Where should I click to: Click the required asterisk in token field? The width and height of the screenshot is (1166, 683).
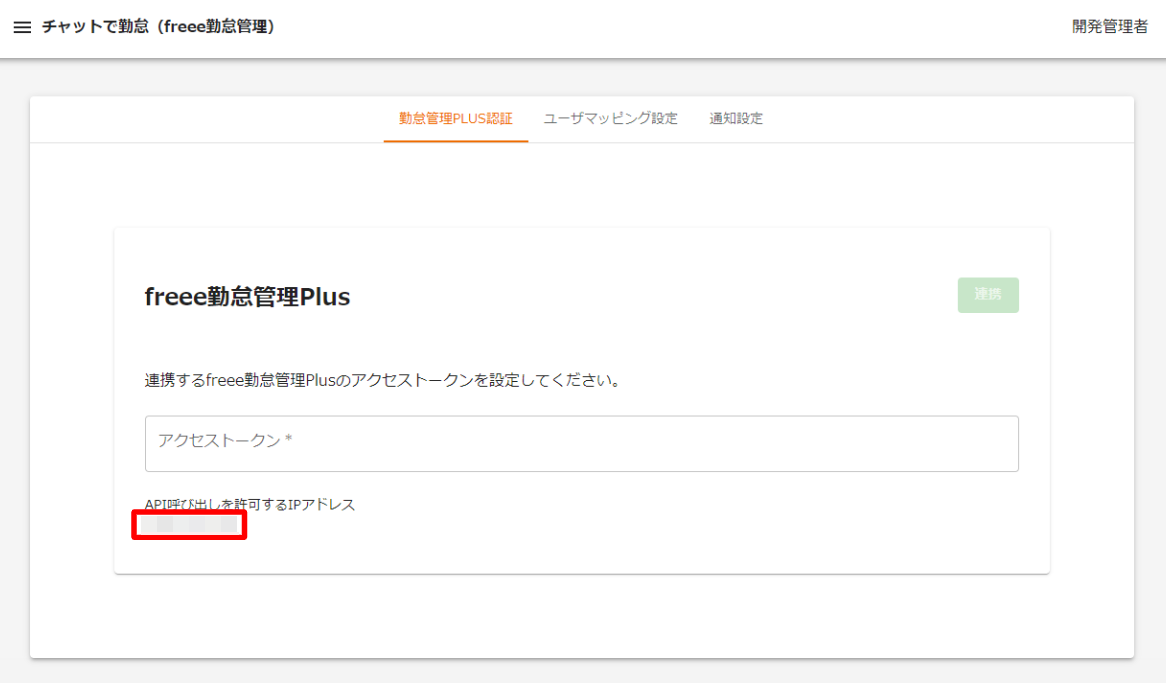[x=288, y=440]
